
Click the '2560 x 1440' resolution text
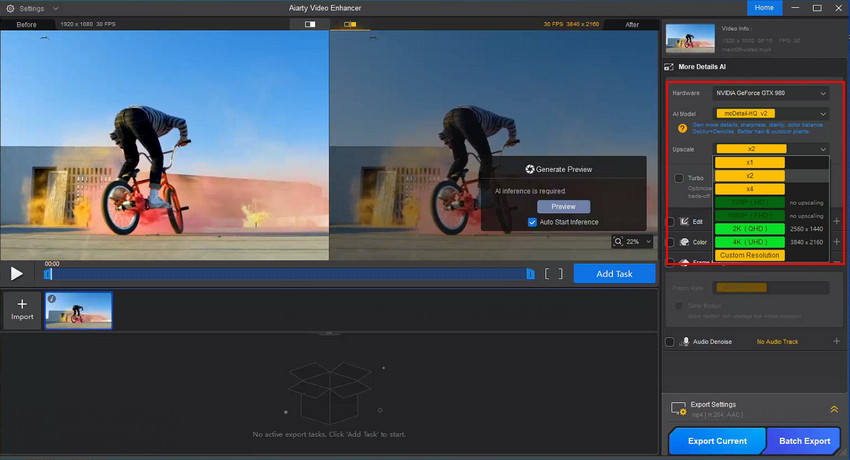click(806, 229)
